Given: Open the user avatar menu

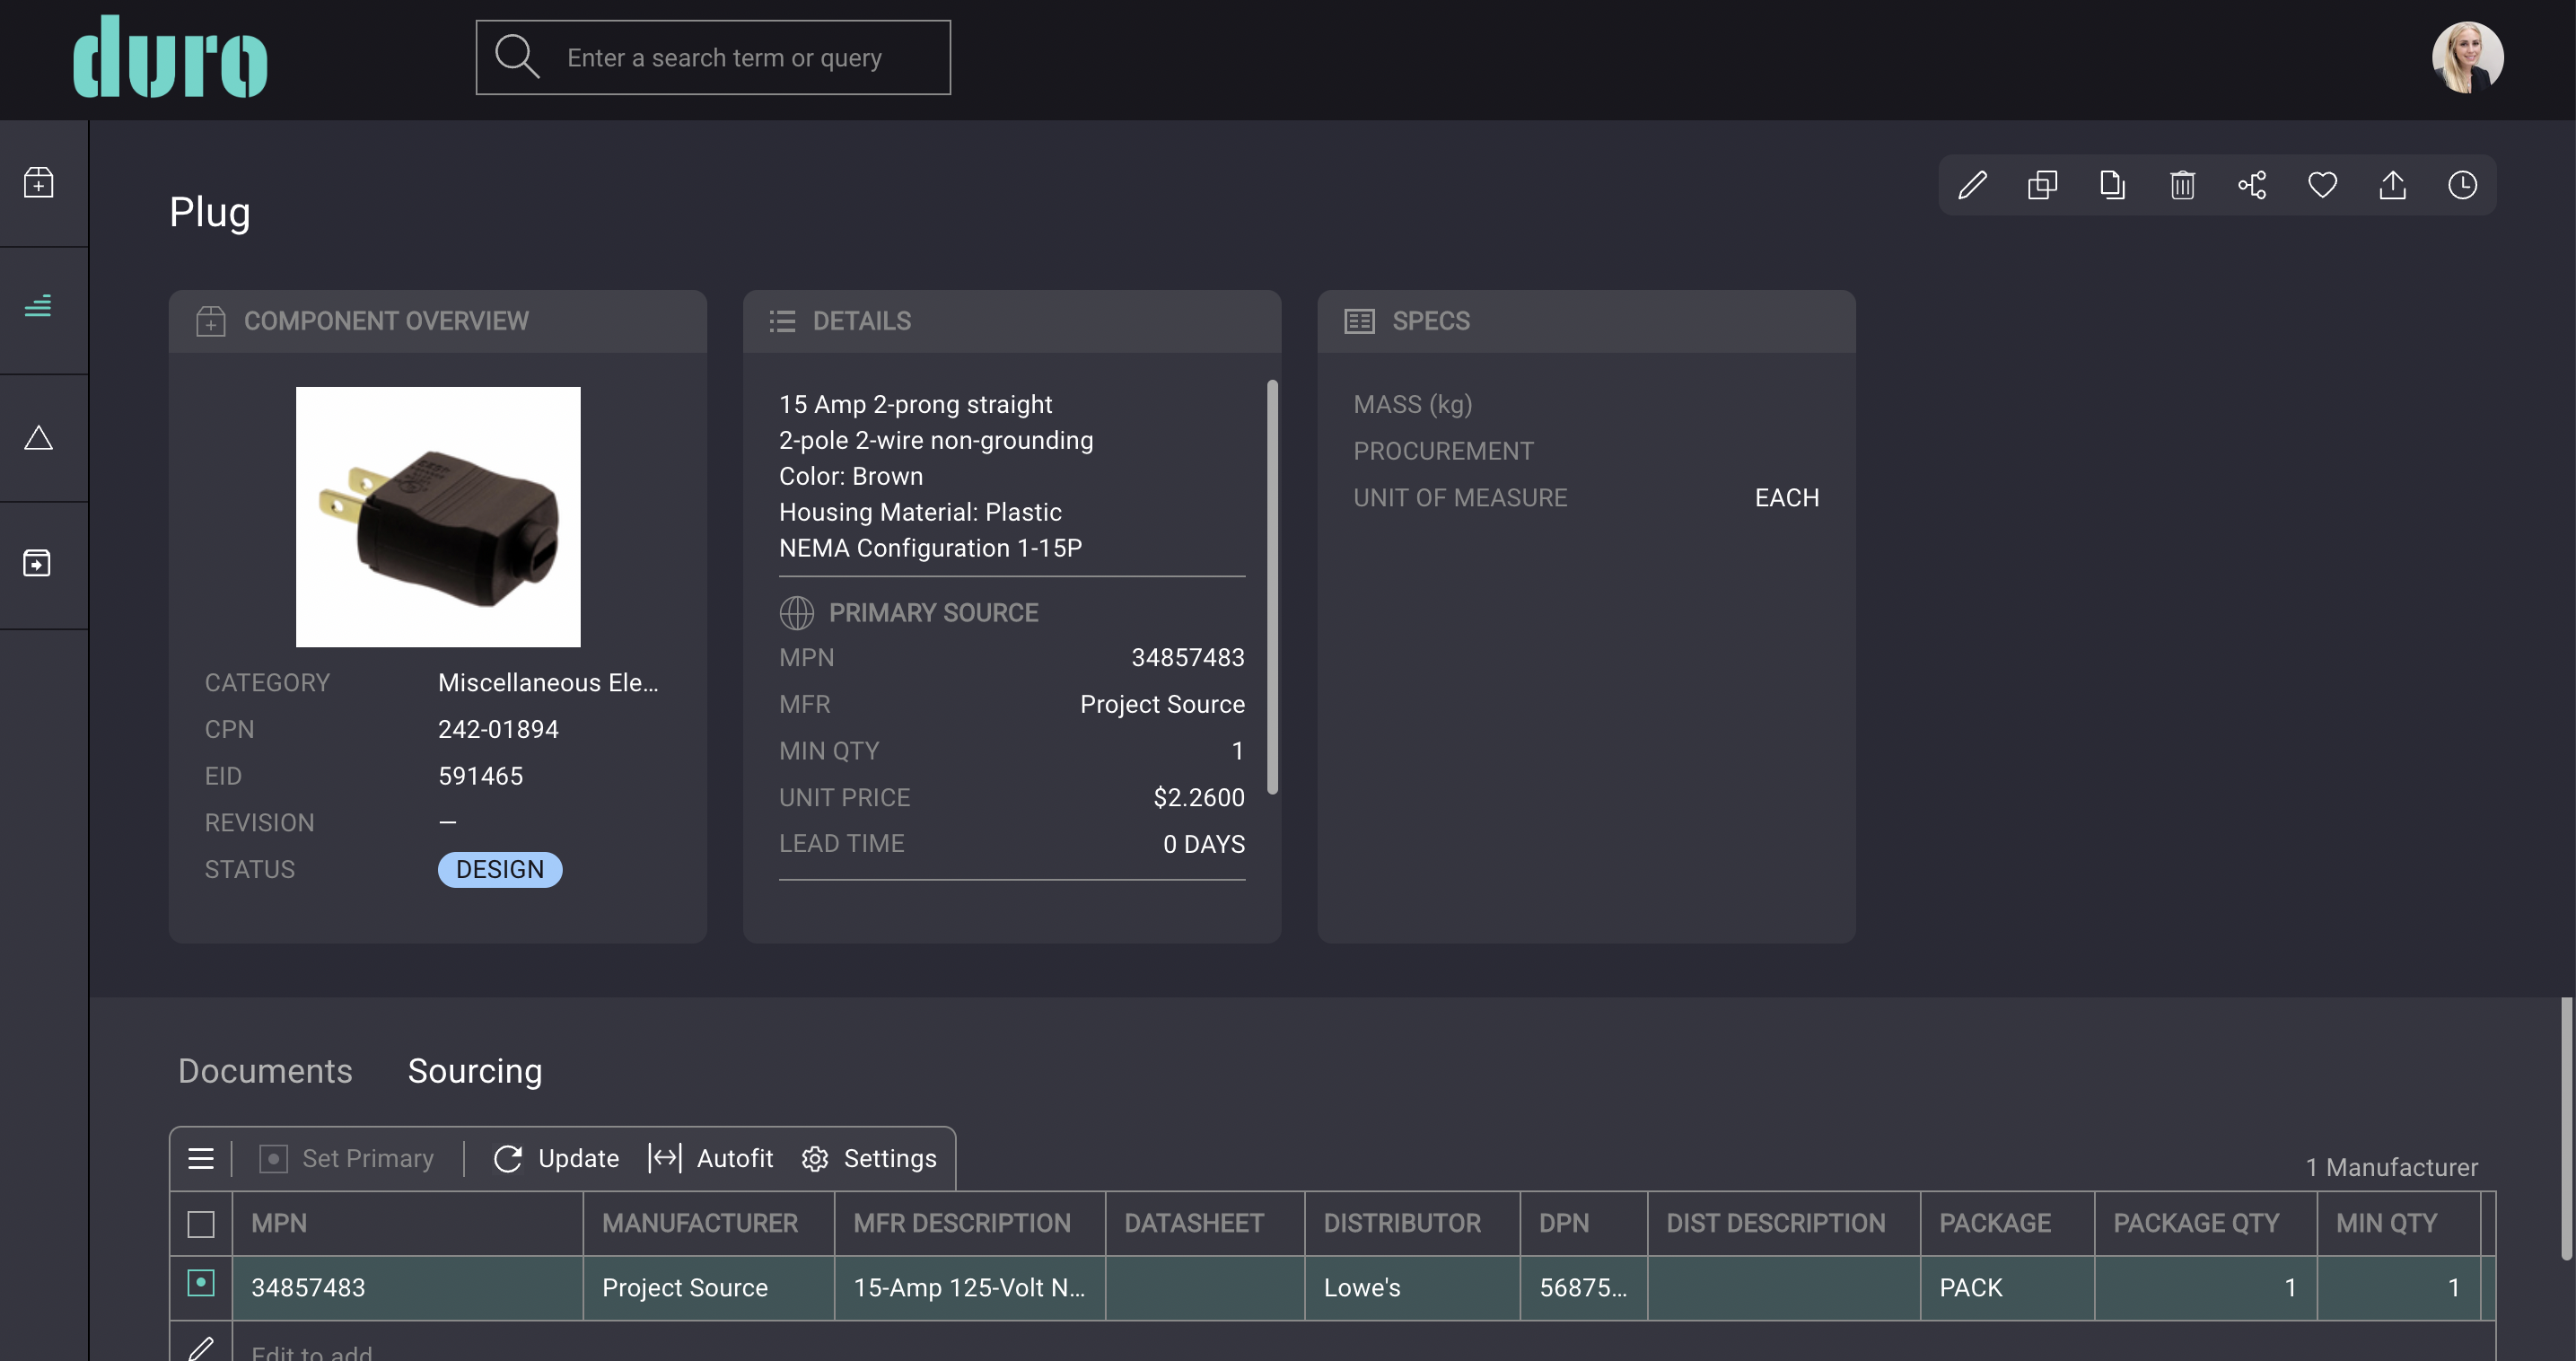Looking at the screenshot, I should click(x=2467, y=58).
